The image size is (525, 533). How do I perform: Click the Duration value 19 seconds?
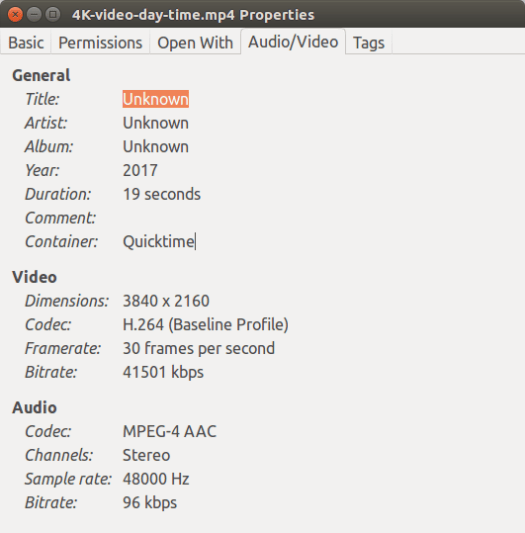[162, 194]
